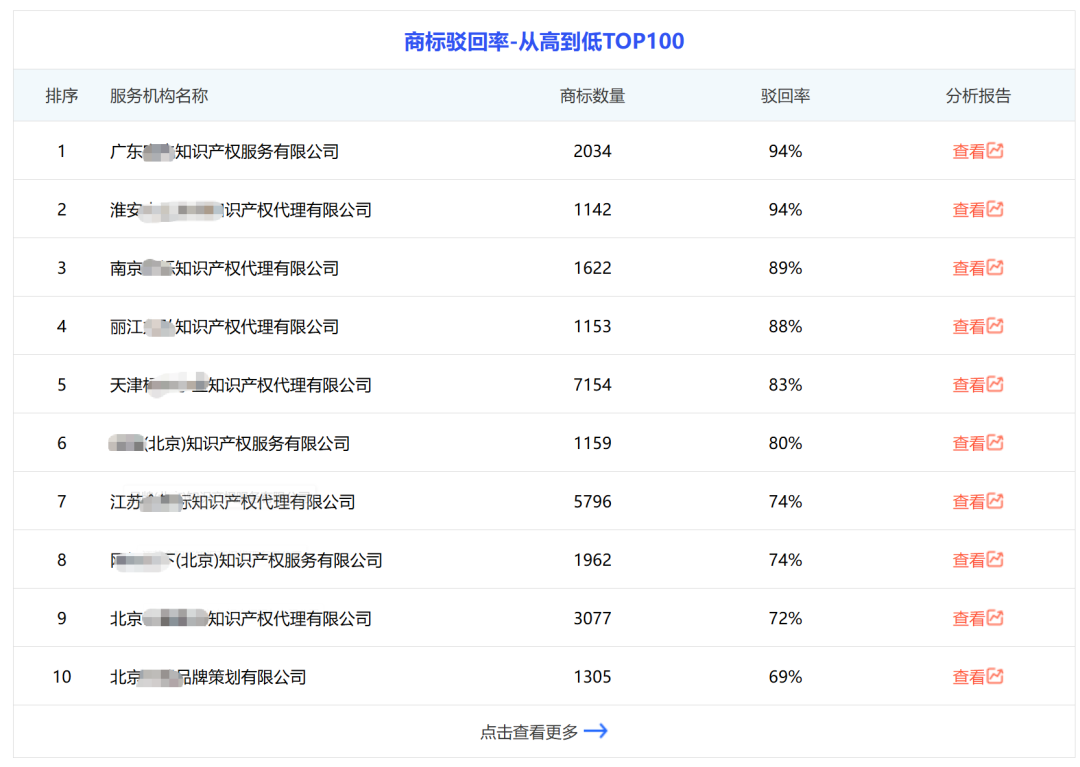Open analysis report icon for rank 1
1080x767 pixels.
pyautogui.click(x=995, y=150)
